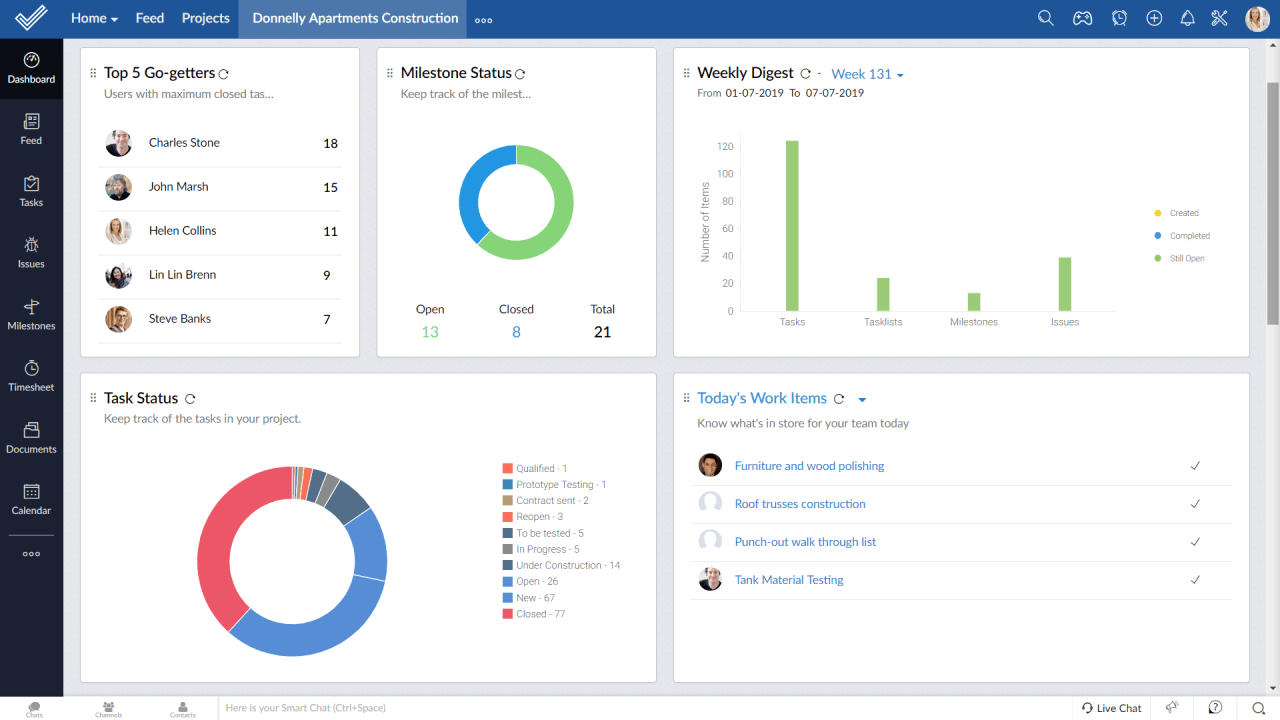Mark Roof trusses construction as complete
The height and width of the screenshot is (720, 1280).
pos(1194,504)
